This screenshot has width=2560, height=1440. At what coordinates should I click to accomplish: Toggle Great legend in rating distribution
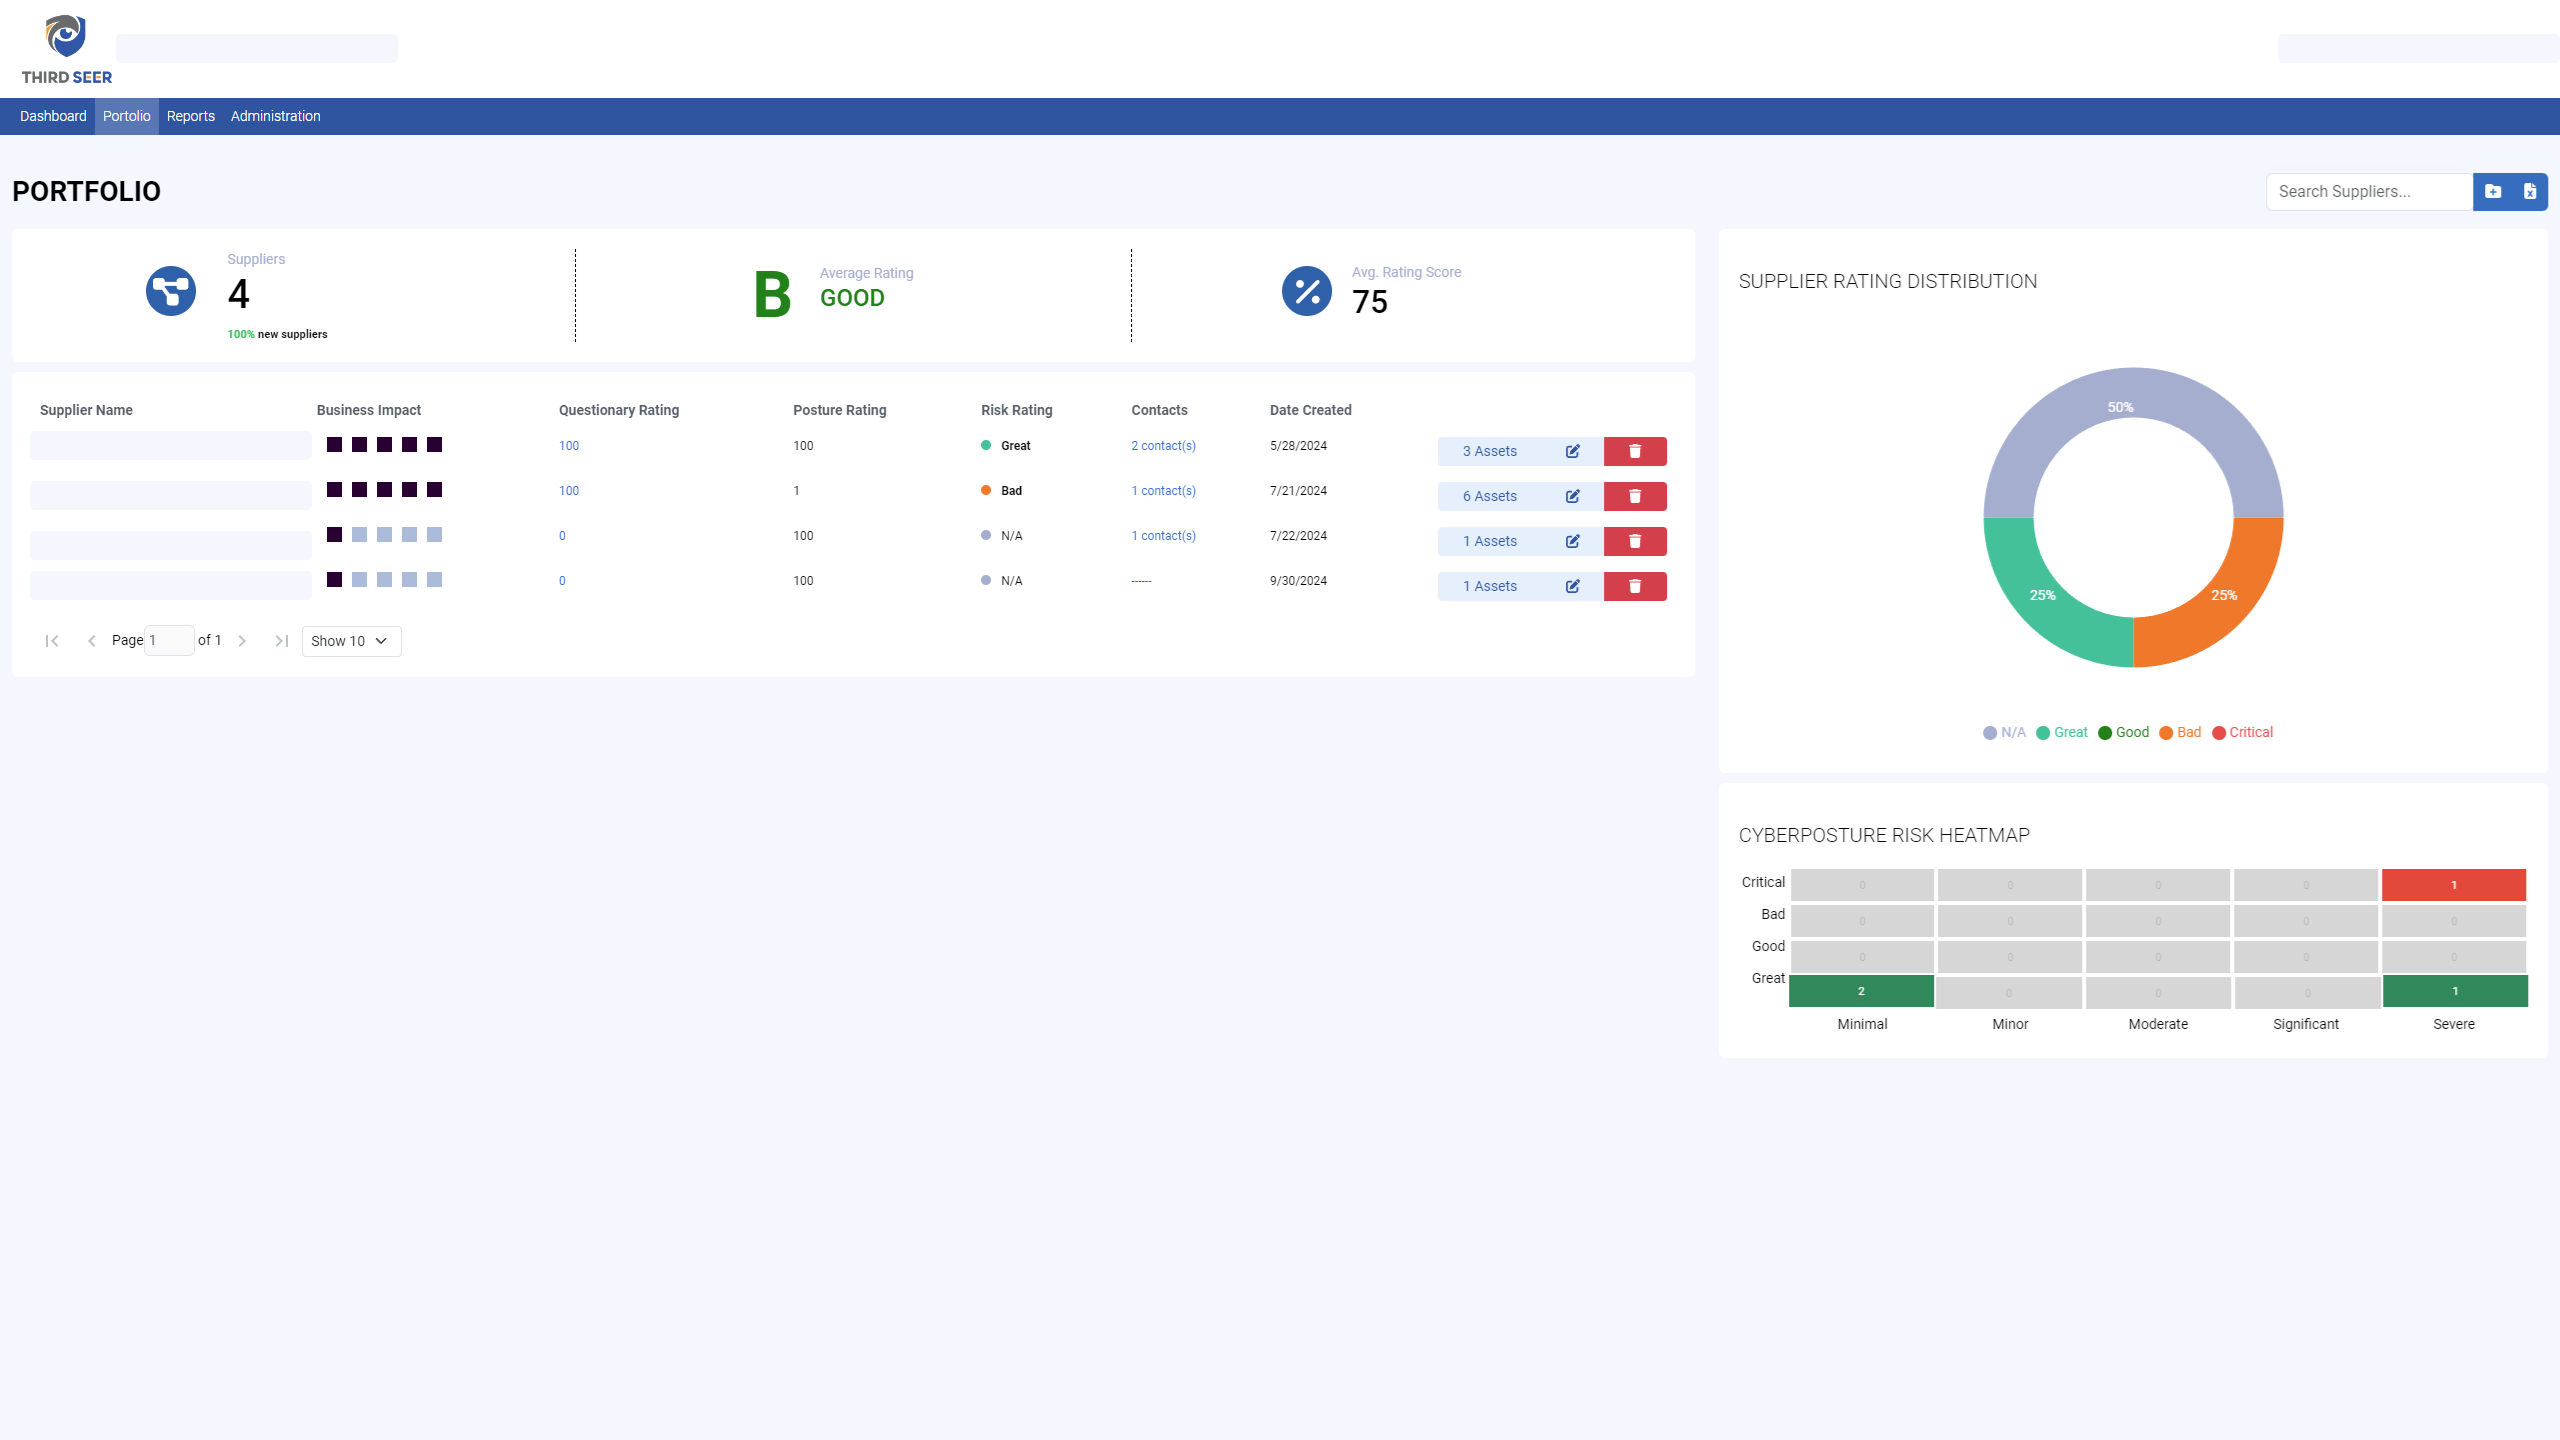[x=2062, y=732]
